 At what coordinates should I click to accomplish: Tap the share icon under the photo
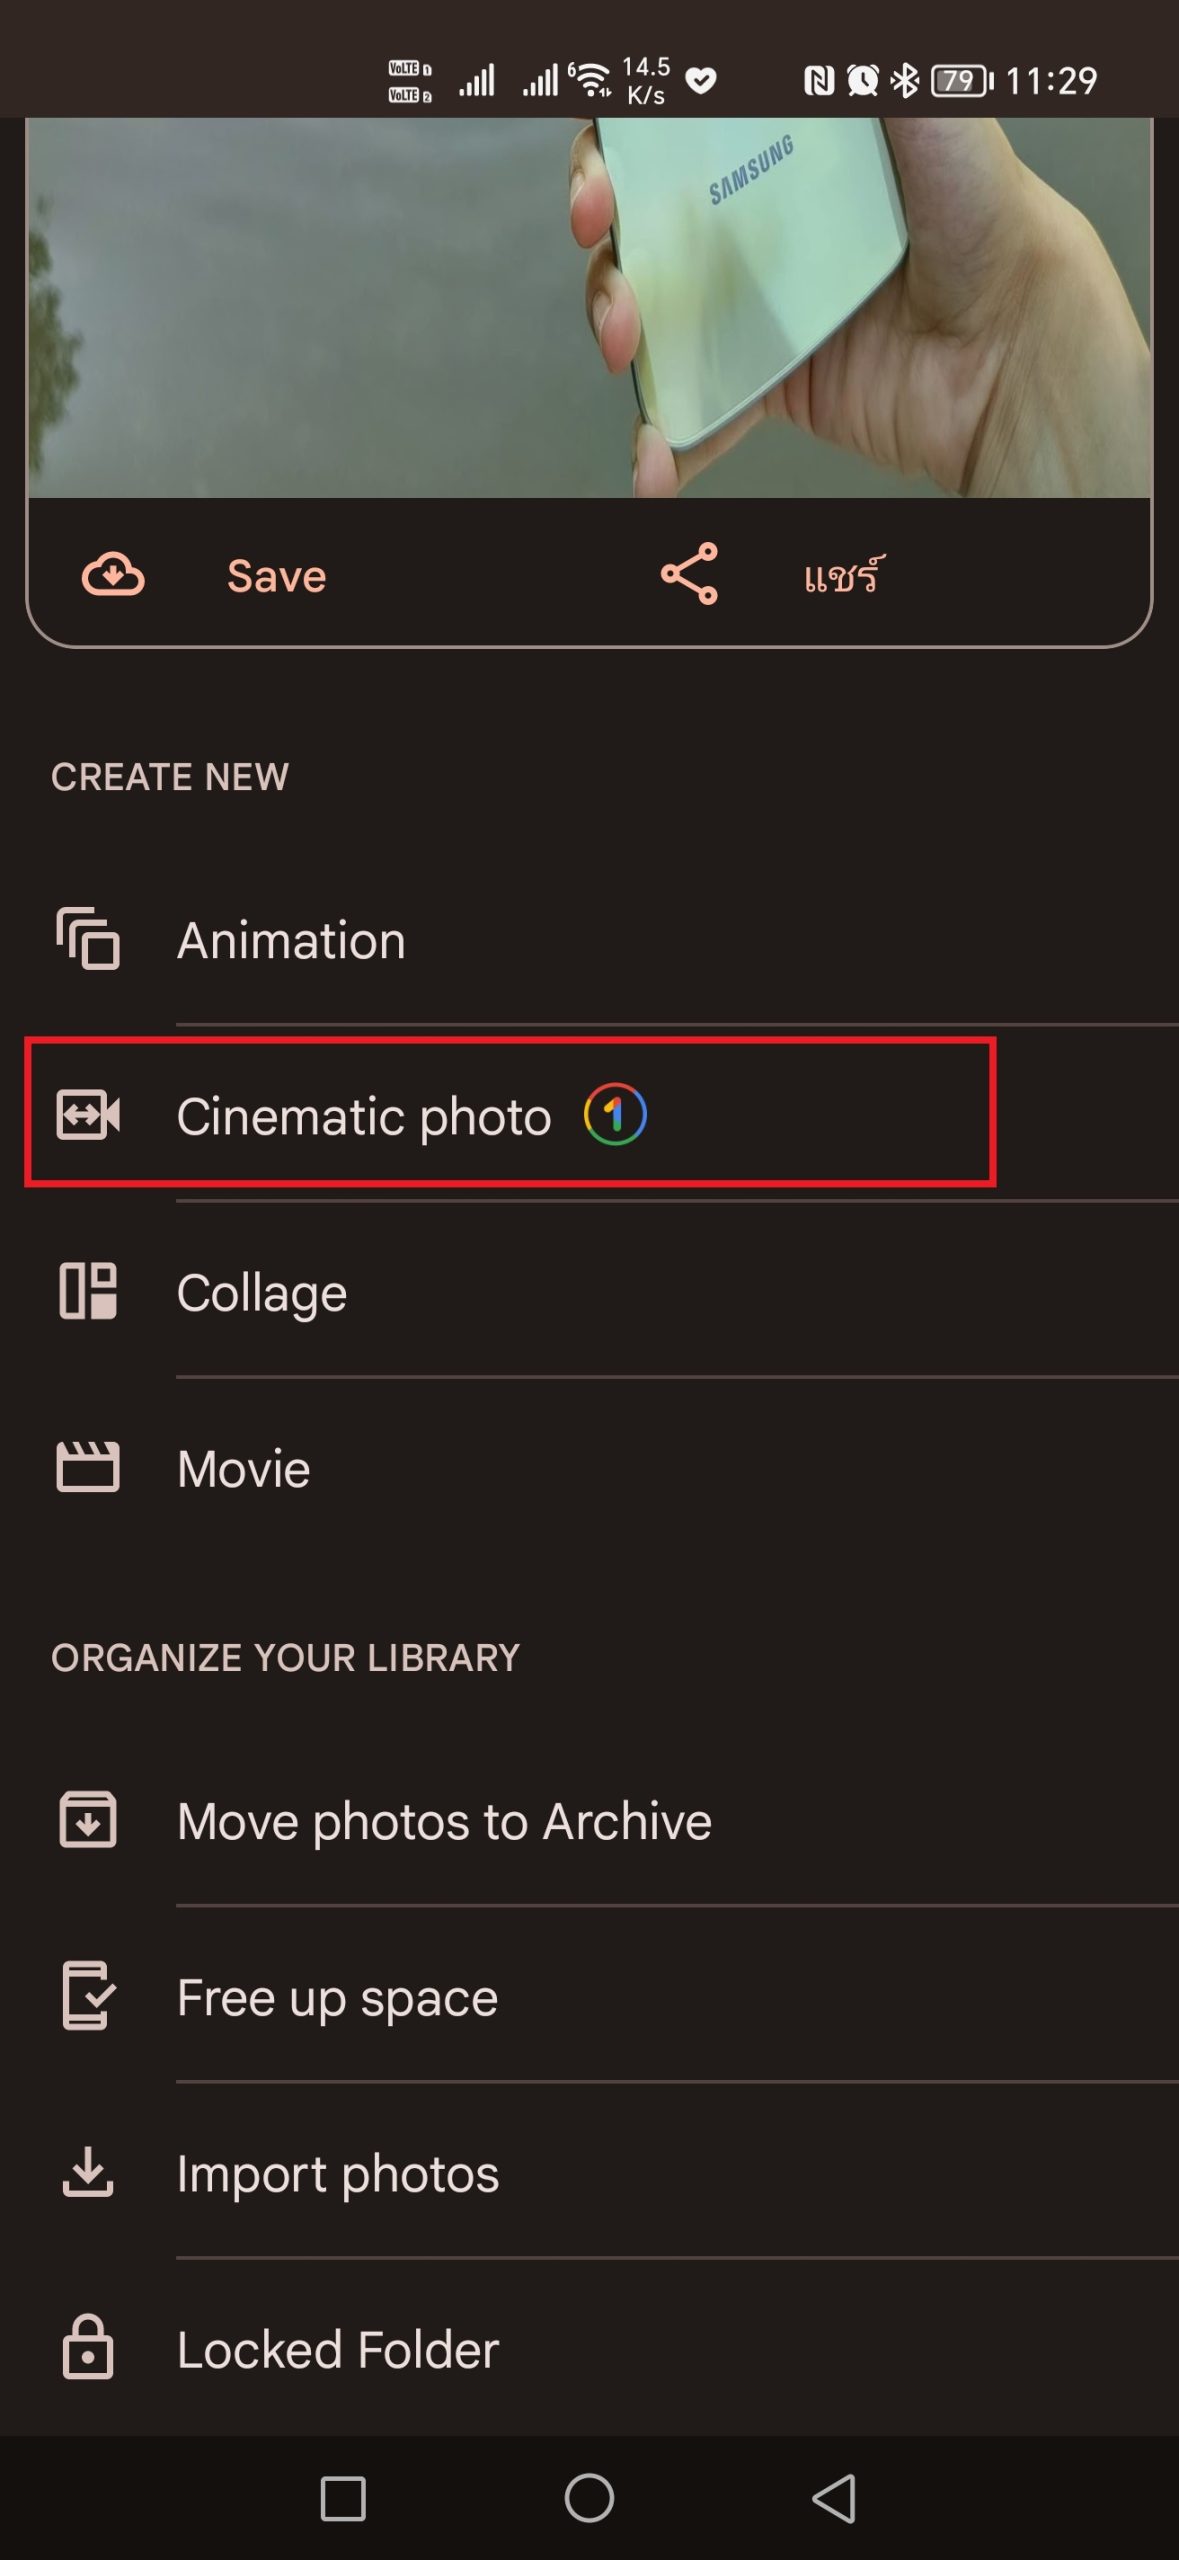click(x=689, y=574)
